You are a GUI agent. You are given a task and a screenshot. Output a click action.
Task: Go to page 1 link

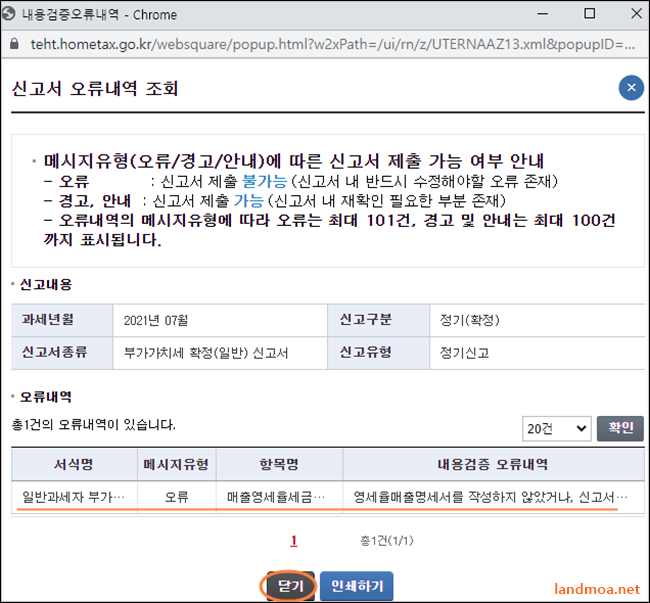293,540
